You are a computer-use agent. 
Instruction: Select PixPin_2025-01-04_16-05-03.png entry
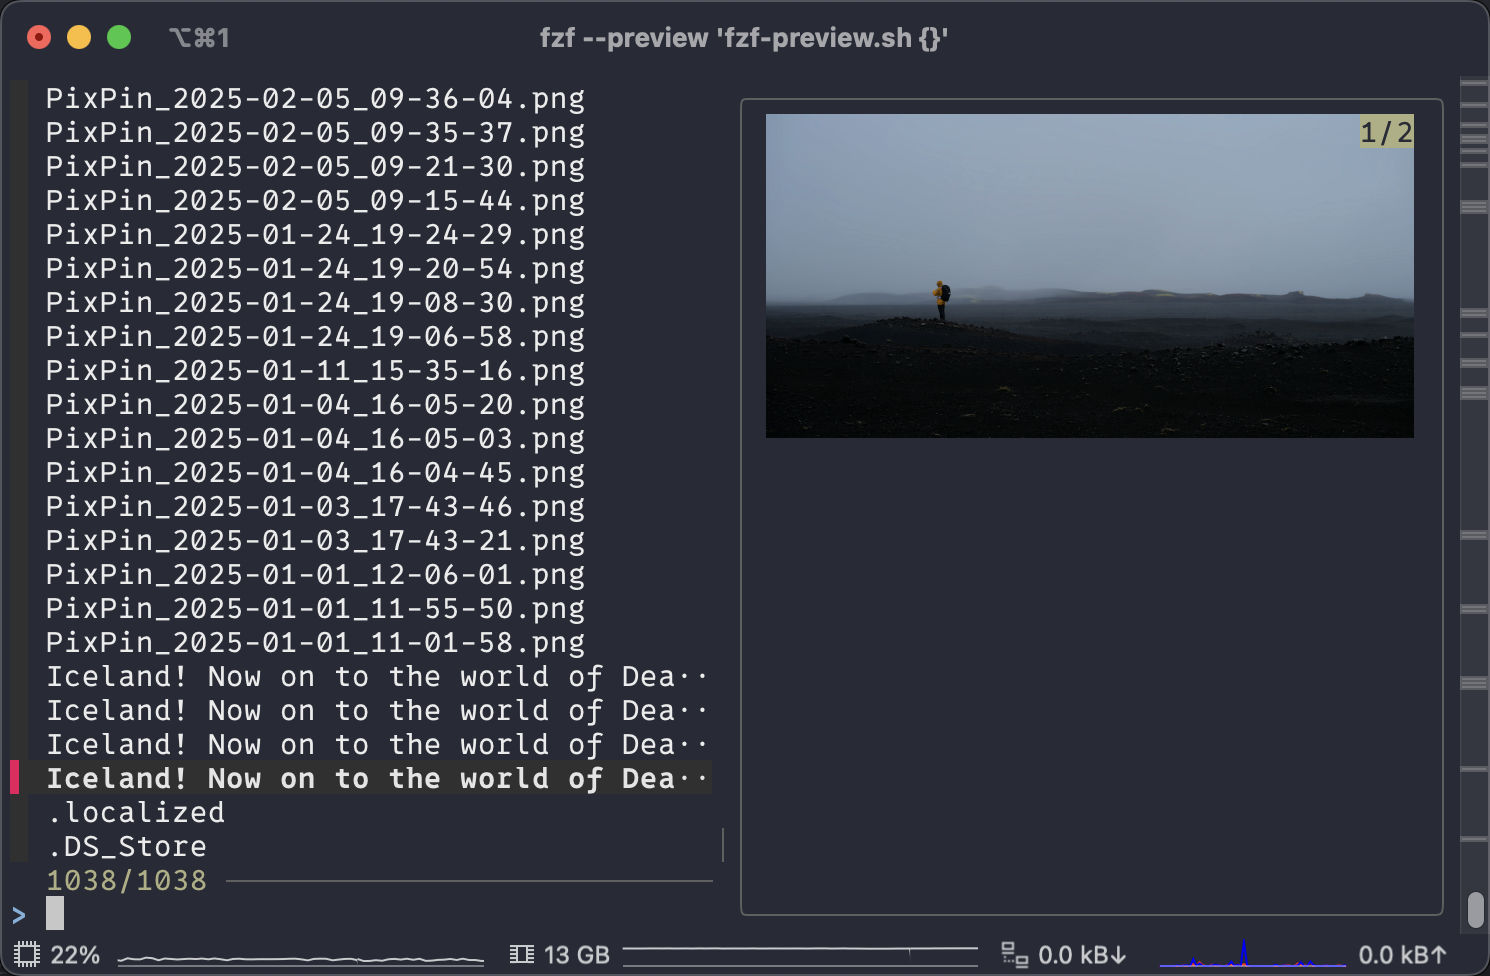(315, 438)
